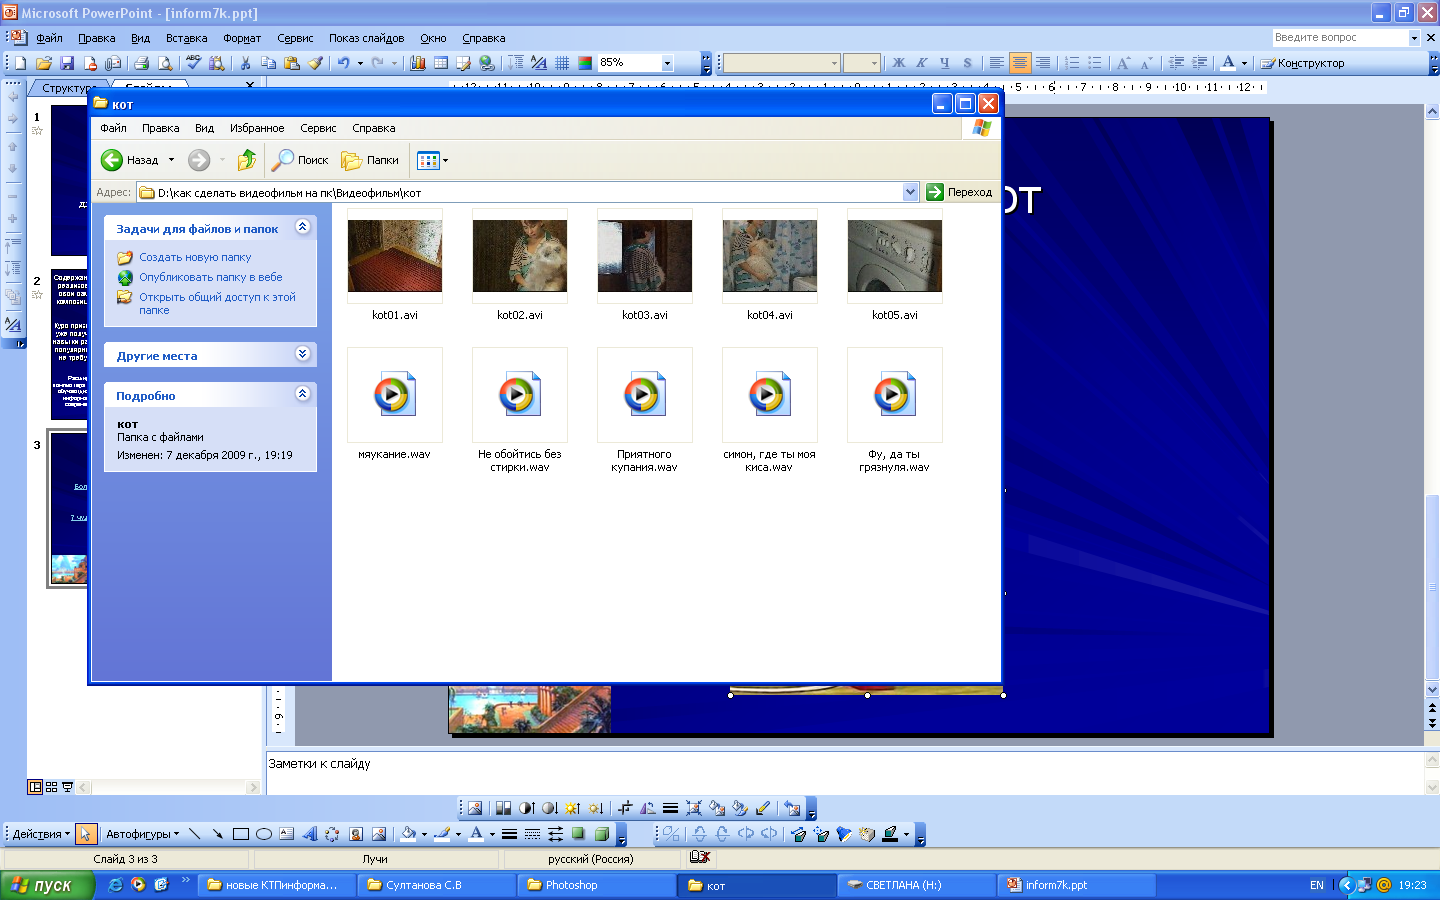Insert a table using the table icon
1440x900 pixels.
click(x=441, y=63)
